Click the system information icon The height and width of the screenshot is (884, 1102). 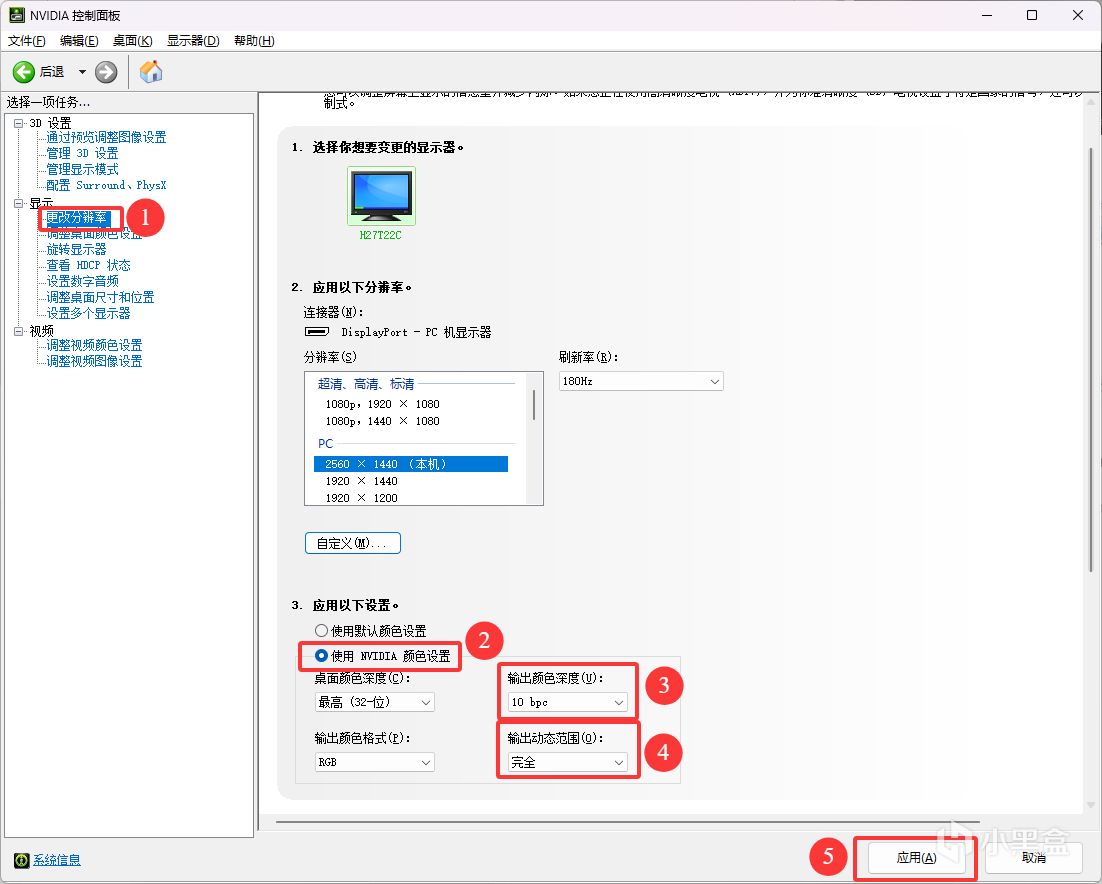tap(21, 859)
